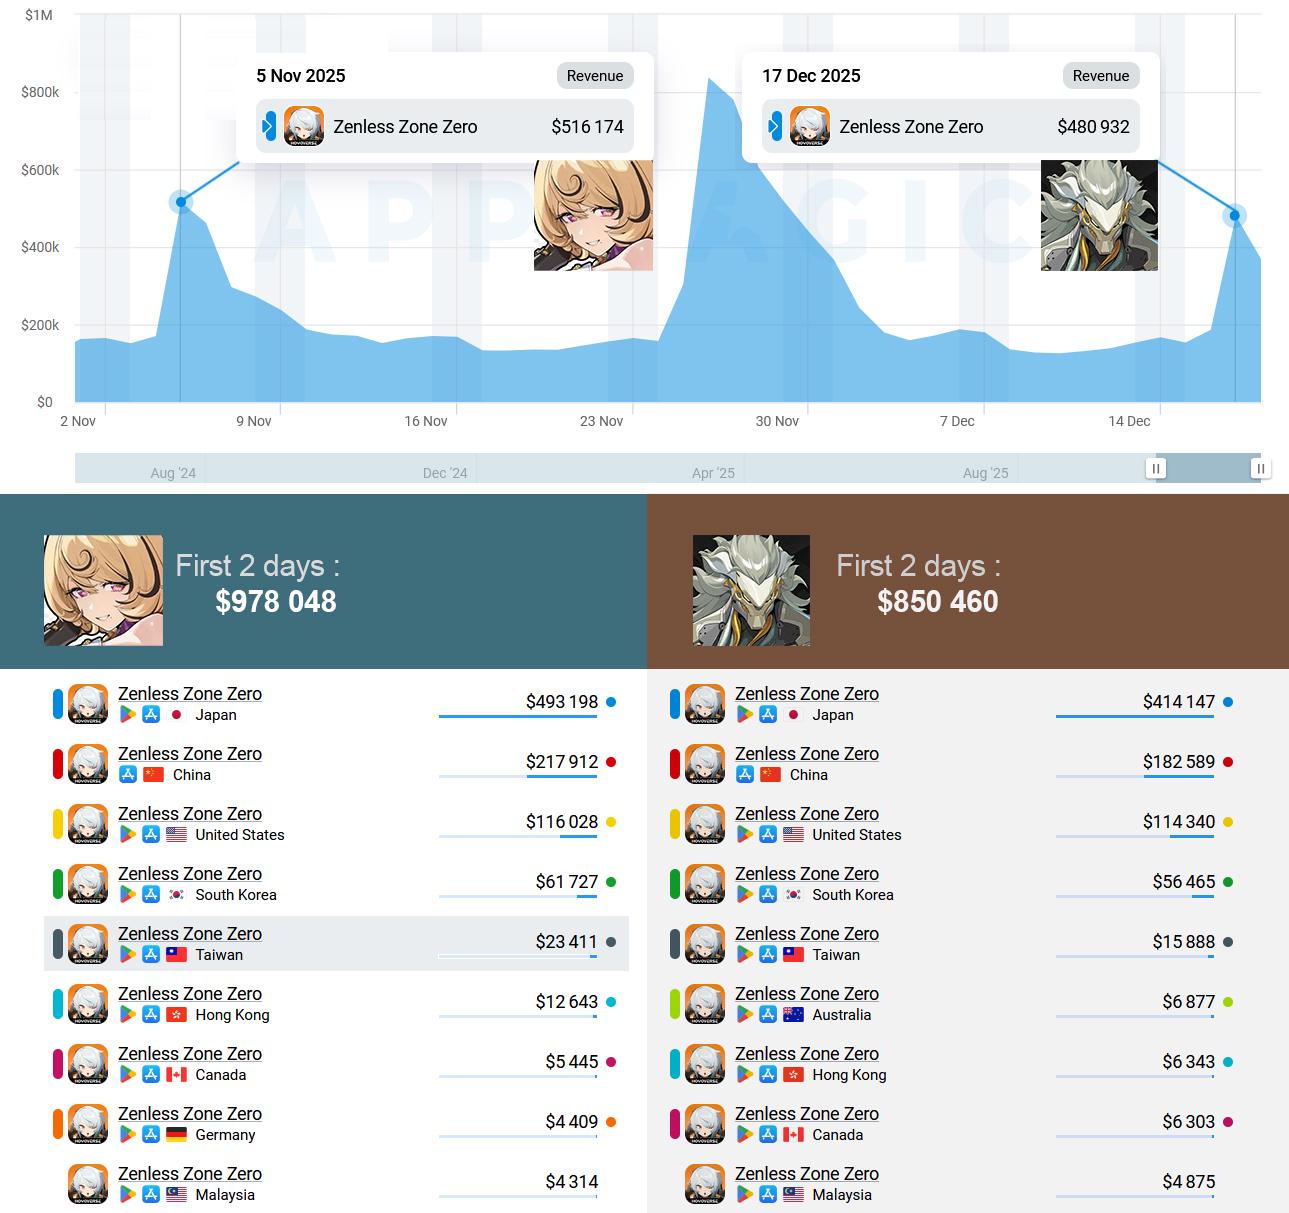Select the 17 Dec data point on the revenue chart
Viewport: 1289px width, 1213px height.
coord(1235,215)
